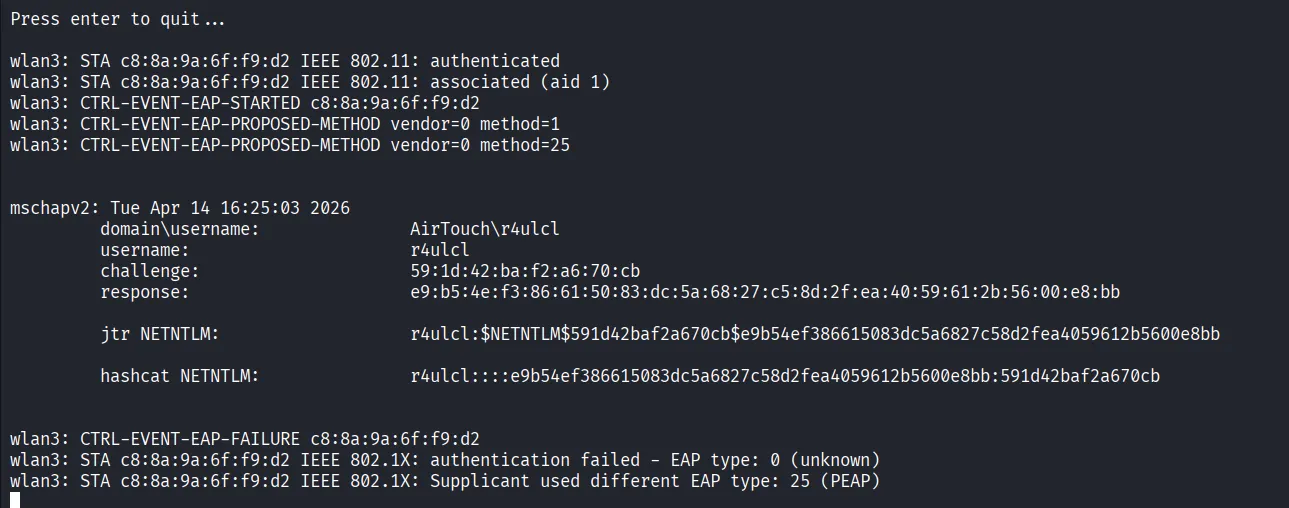Click the terminal cursor block at bottom
Viewport: 1289px width, 508px height.
15,499
